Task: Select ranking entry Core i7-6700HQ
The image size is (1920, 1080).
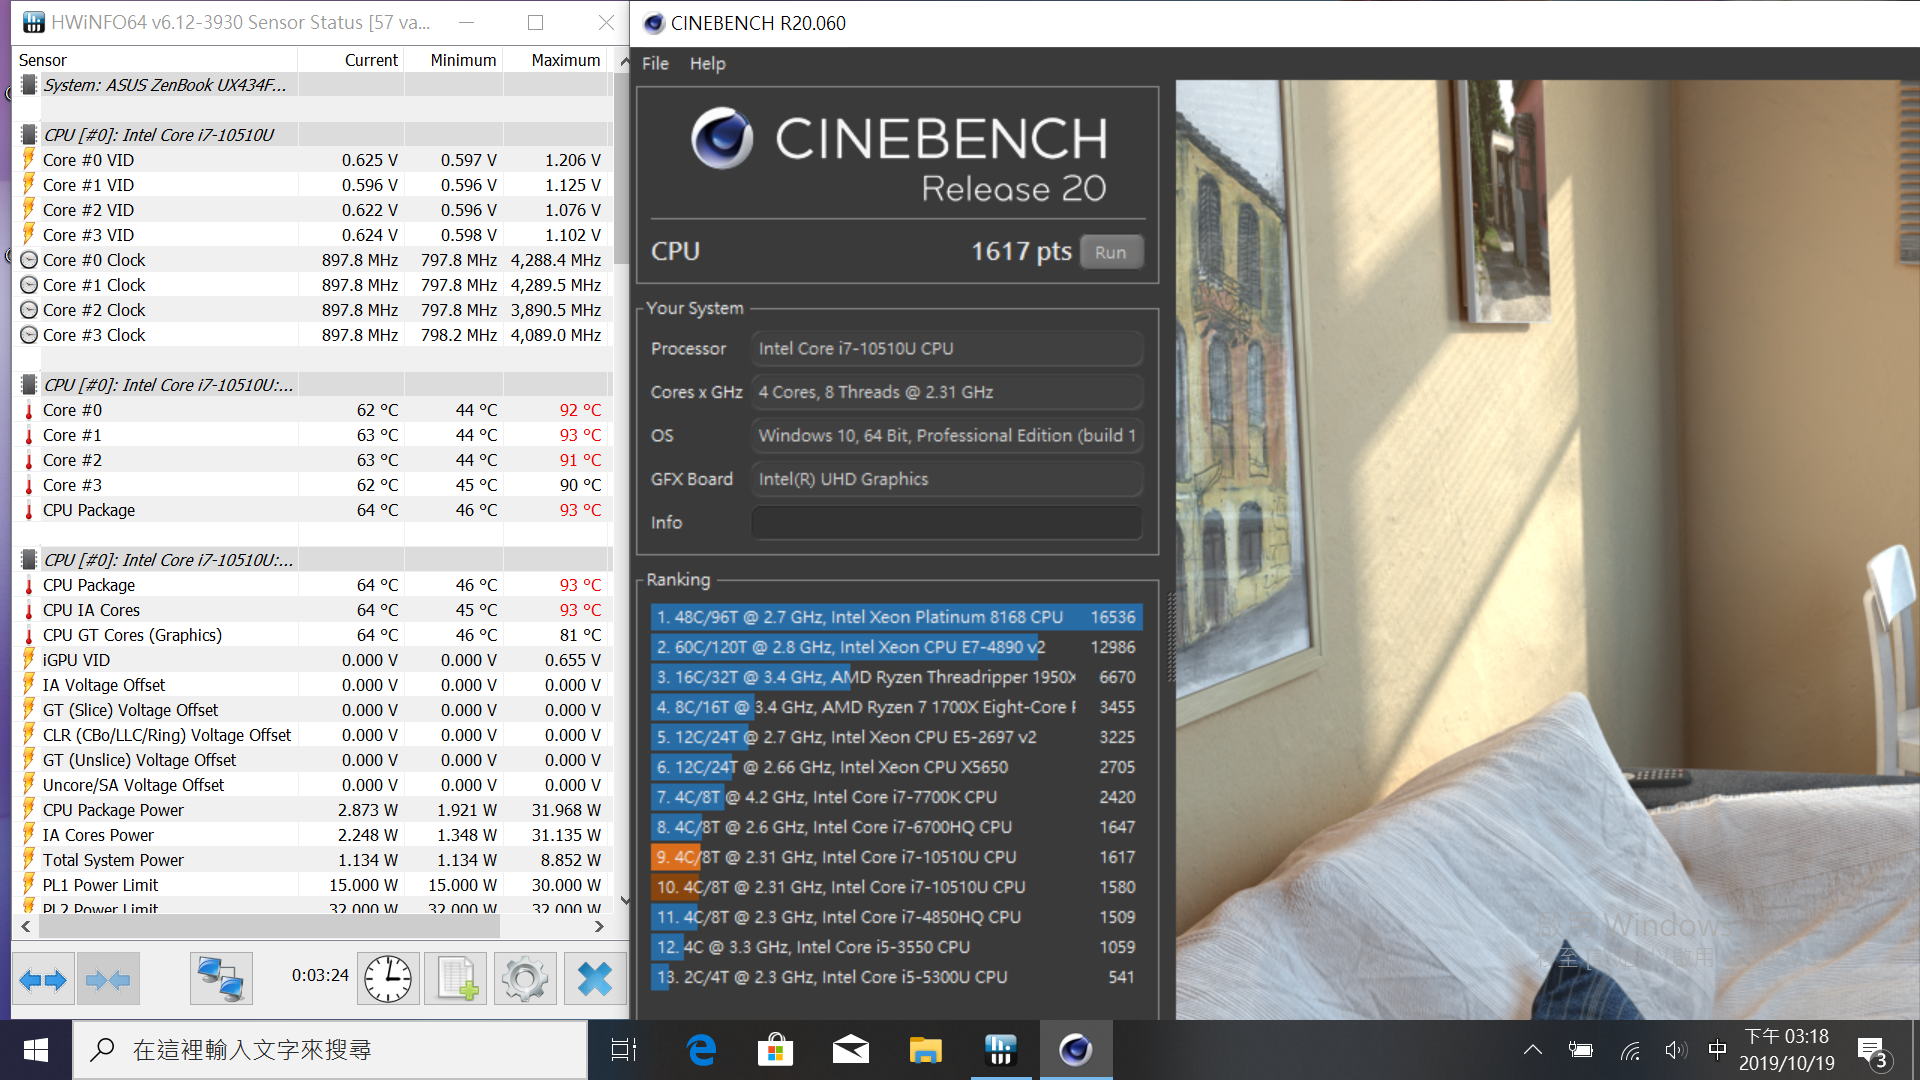Action: [895, 827]
